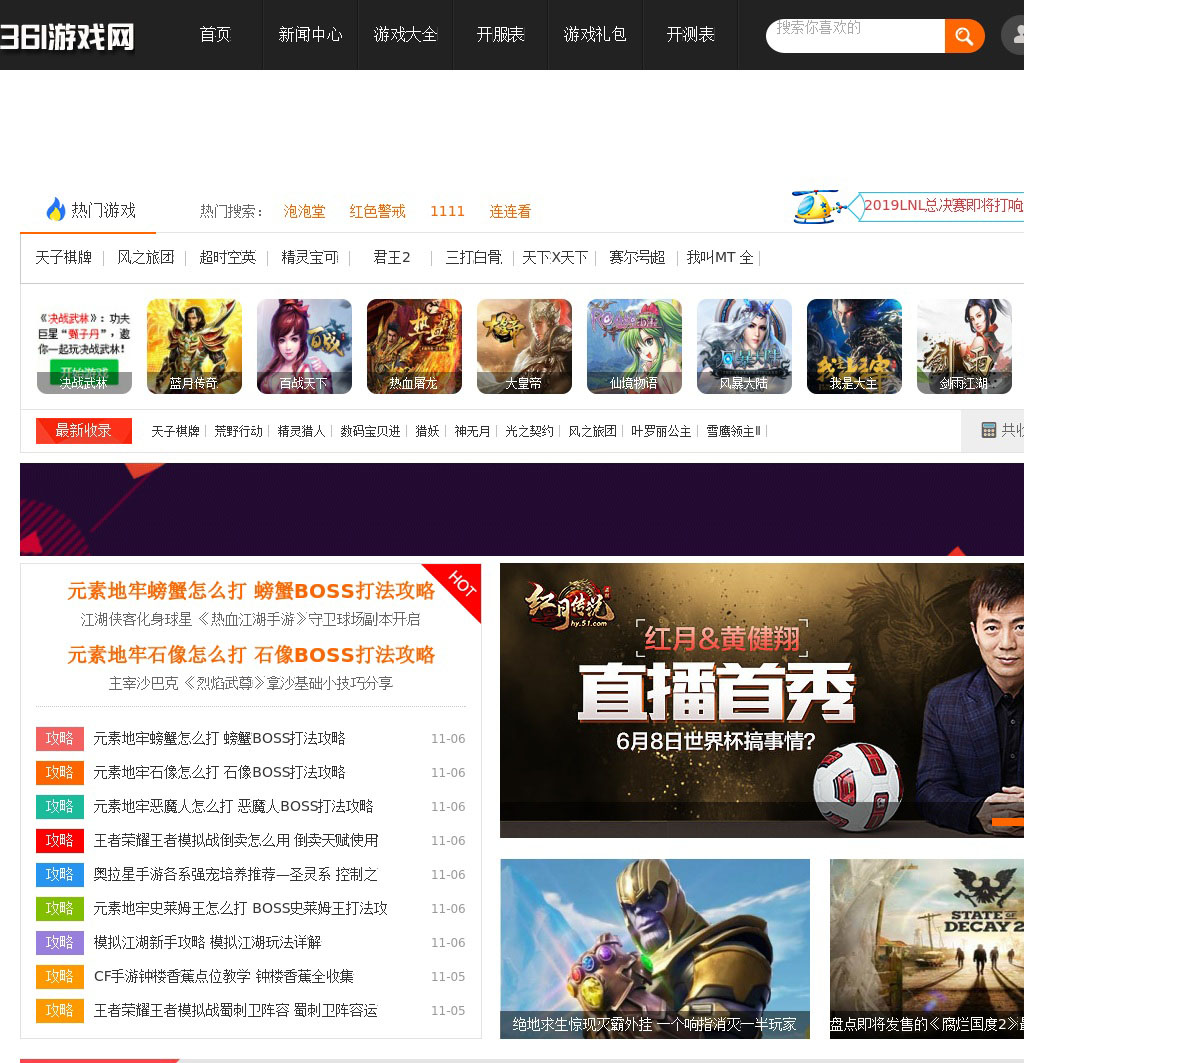Click 超时空英 in hot games row

(x=227, y=257)
